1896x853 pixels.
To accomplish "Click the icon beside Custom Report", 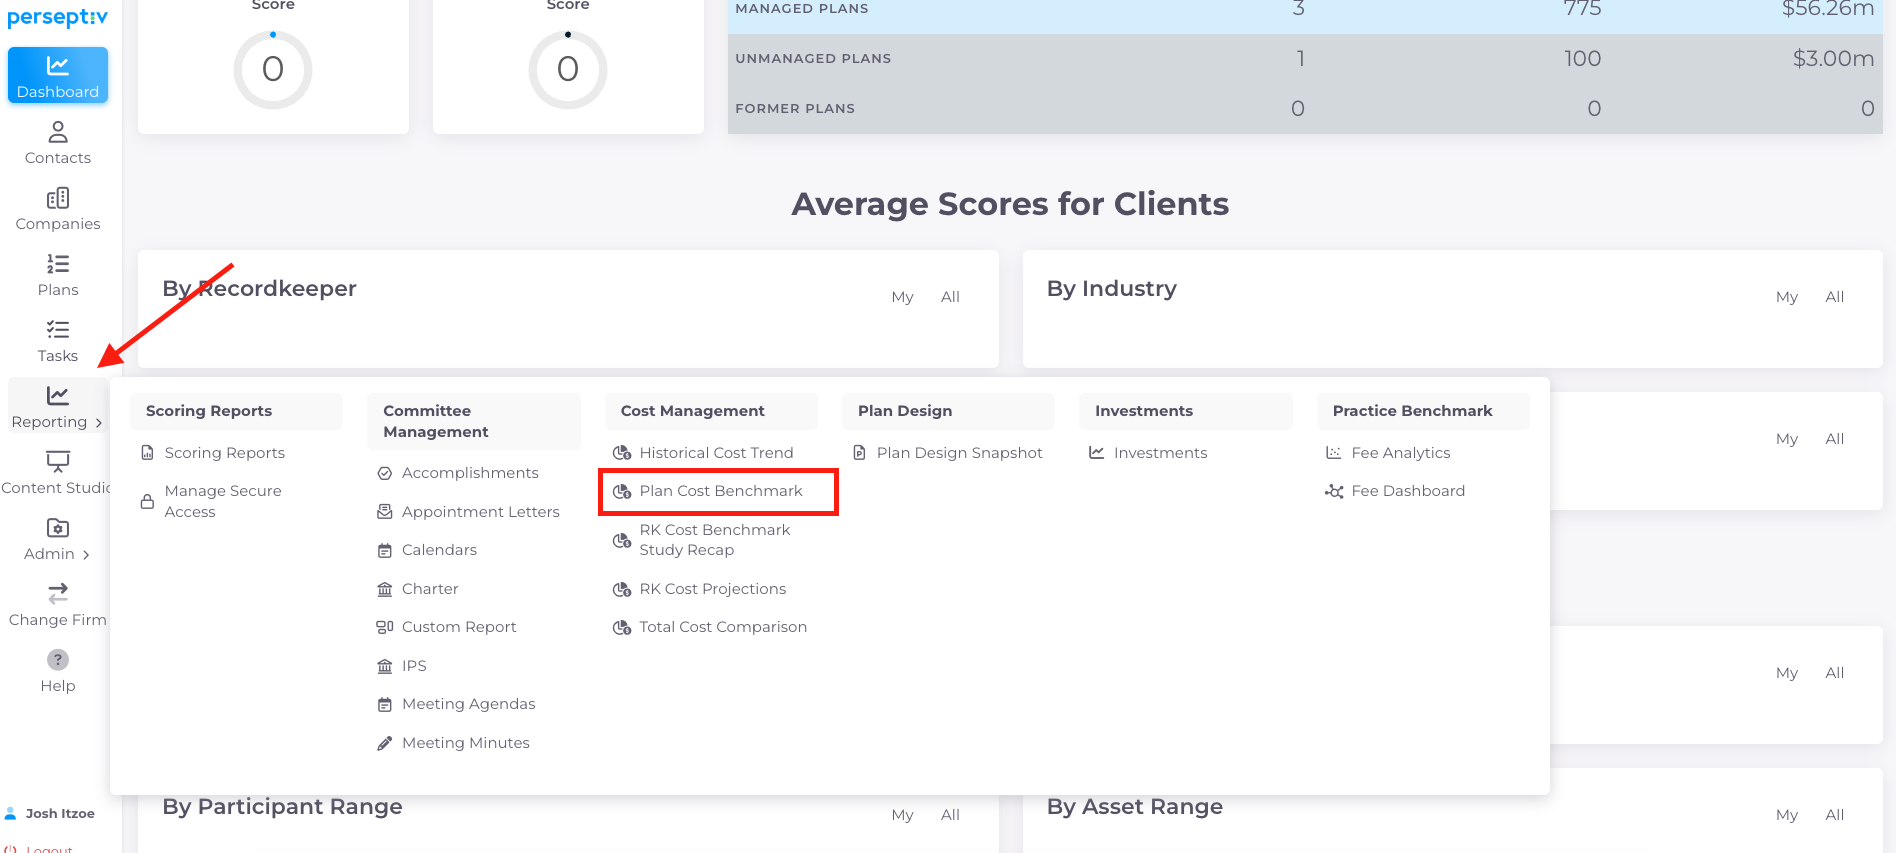I will 385,627.
